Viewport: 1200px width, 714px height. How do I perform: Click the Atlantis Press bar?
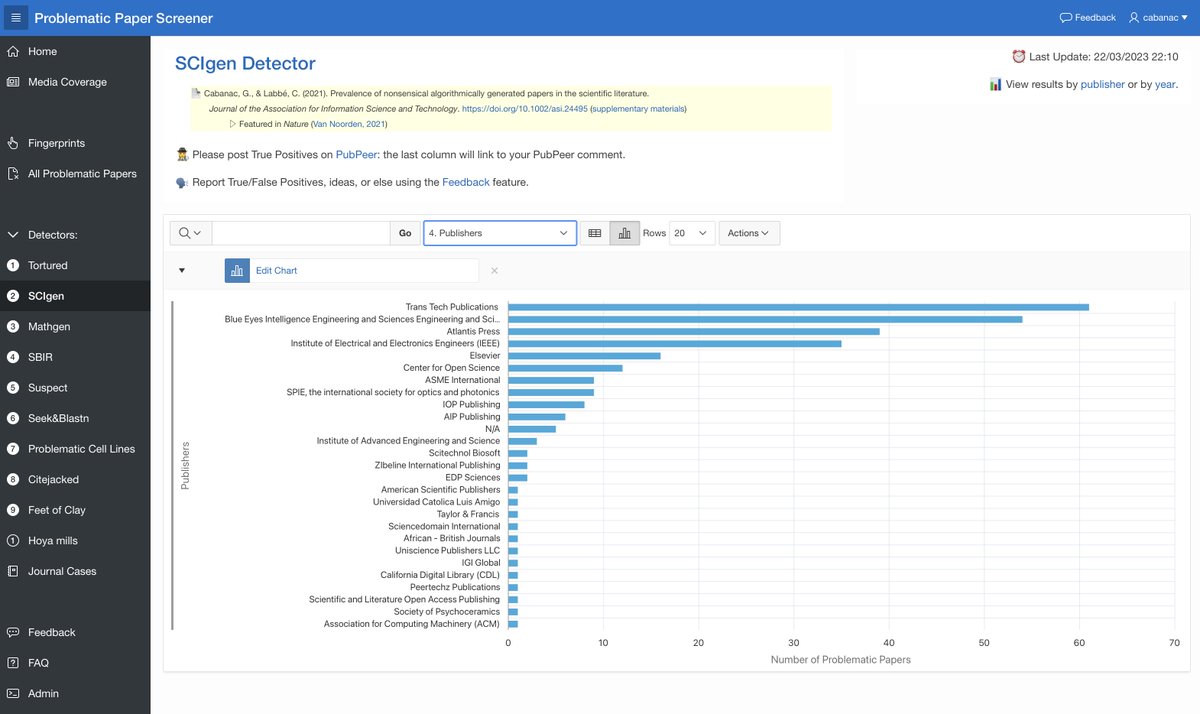(x=694, y=331)
